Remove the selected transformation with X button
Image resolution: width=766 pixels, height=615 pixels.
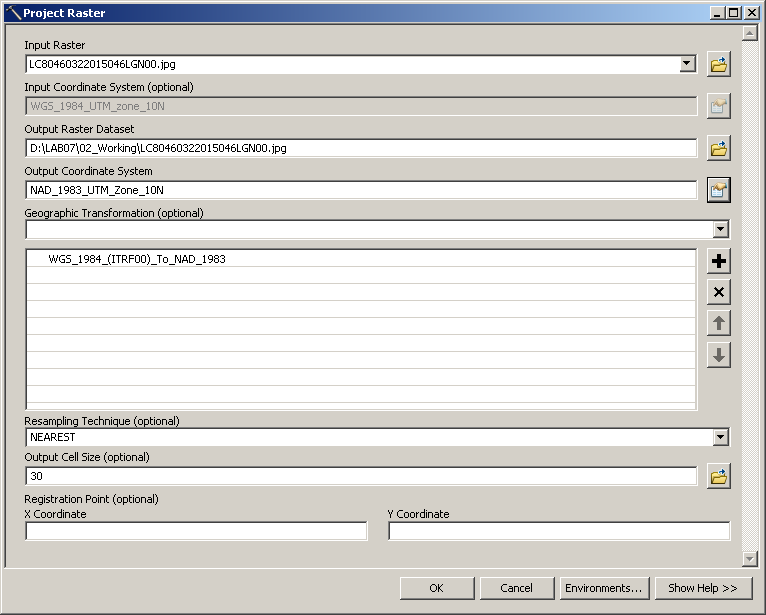[718, 292]
